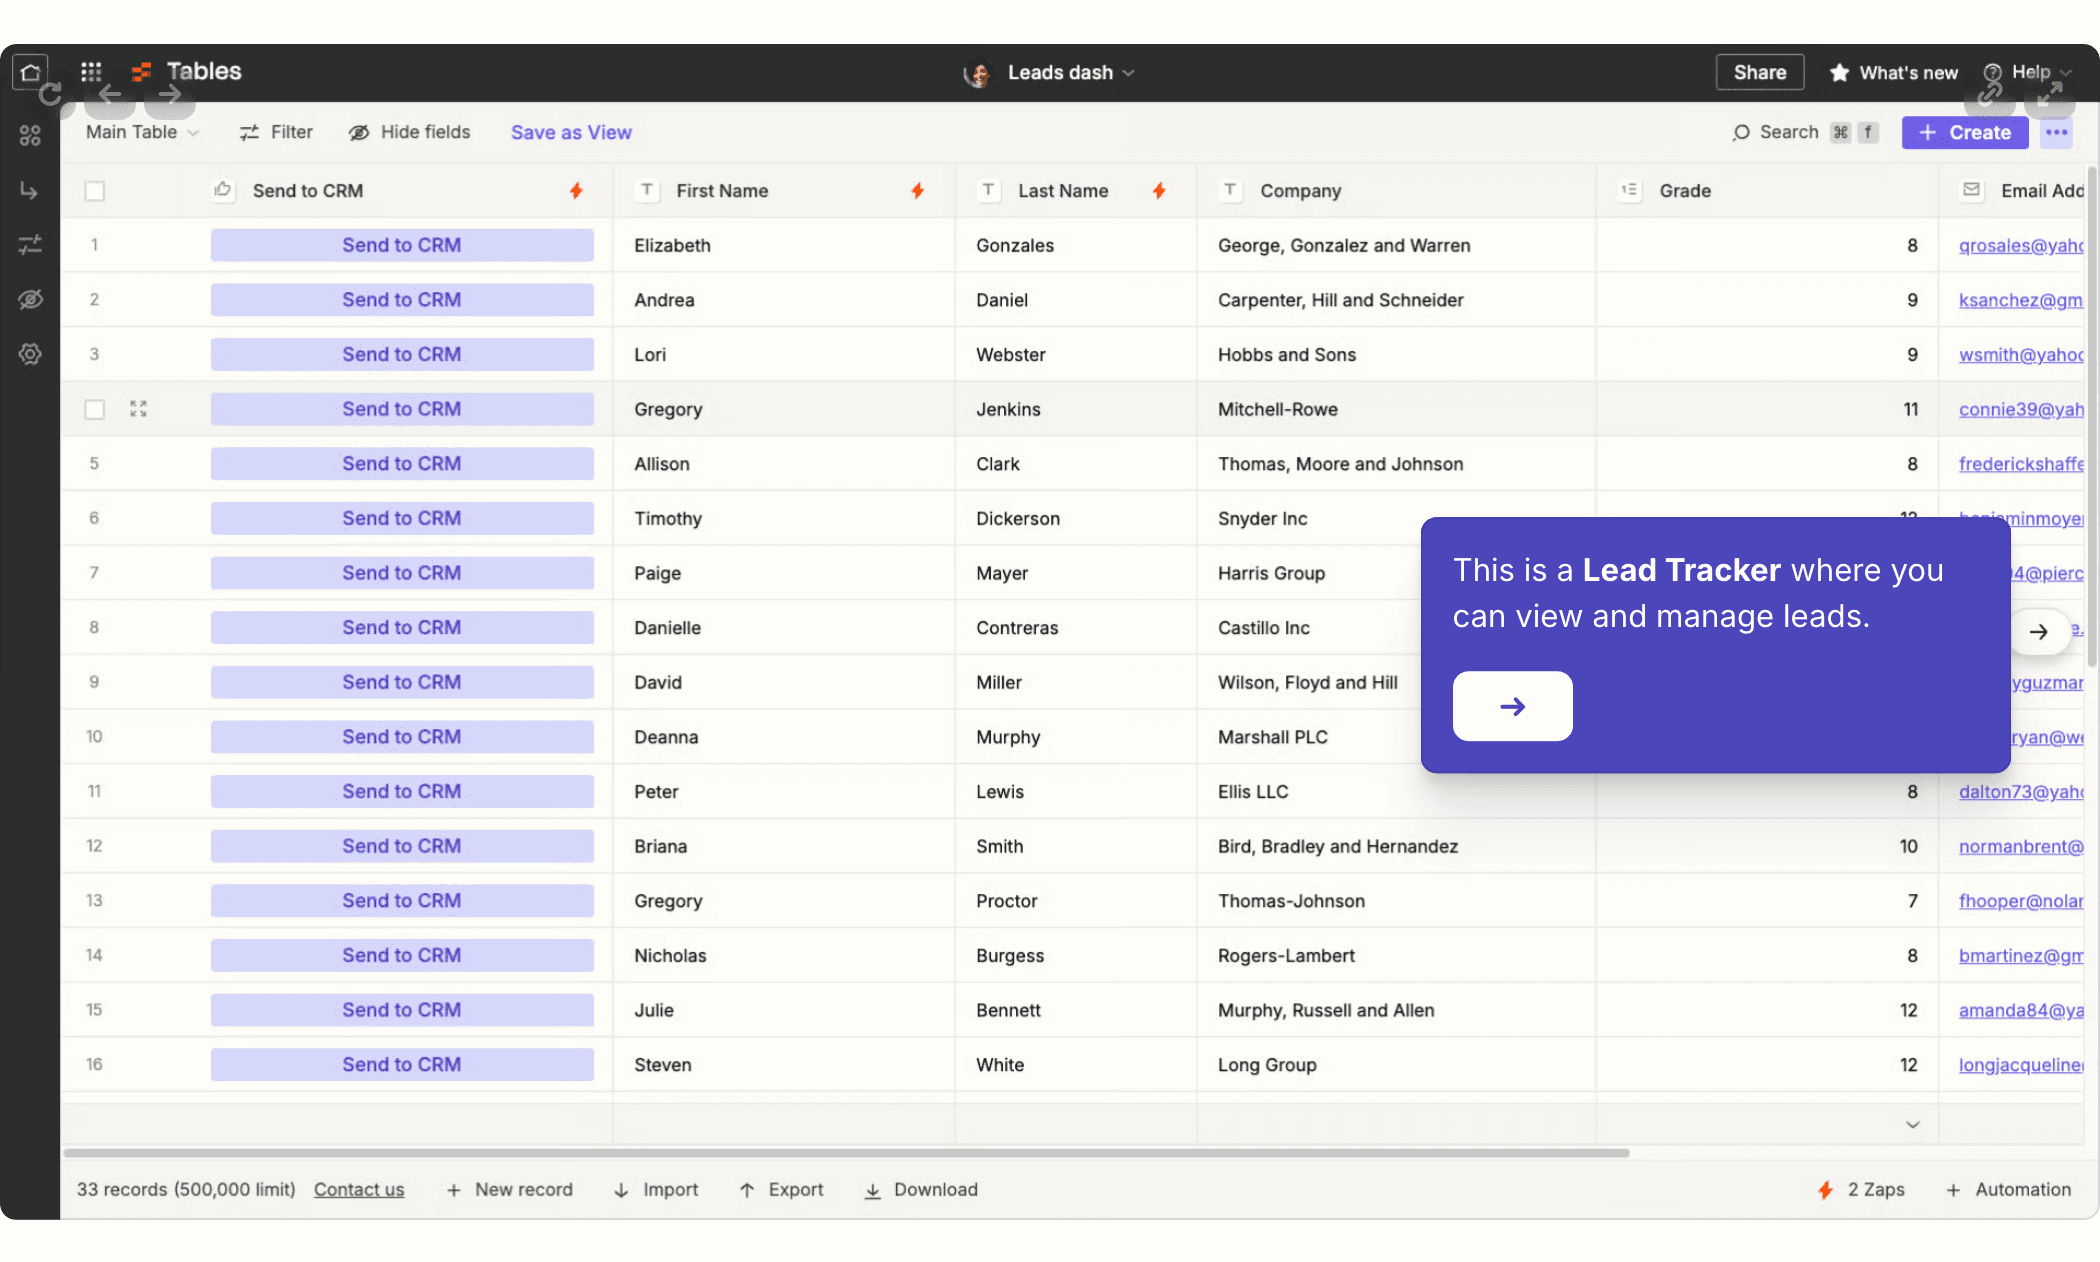2100x1262 pixels.
Task: Click the fullscreen expand icon top right
Action: tap(2050, 95)
